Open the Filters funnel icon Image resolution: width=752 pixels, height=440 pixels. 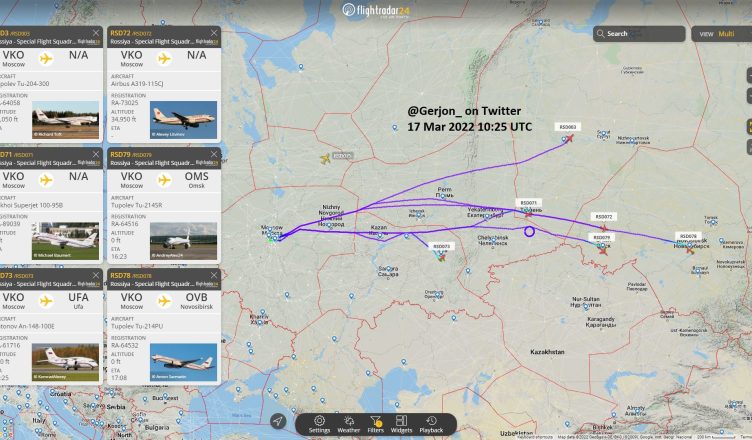tap(376, 424)
